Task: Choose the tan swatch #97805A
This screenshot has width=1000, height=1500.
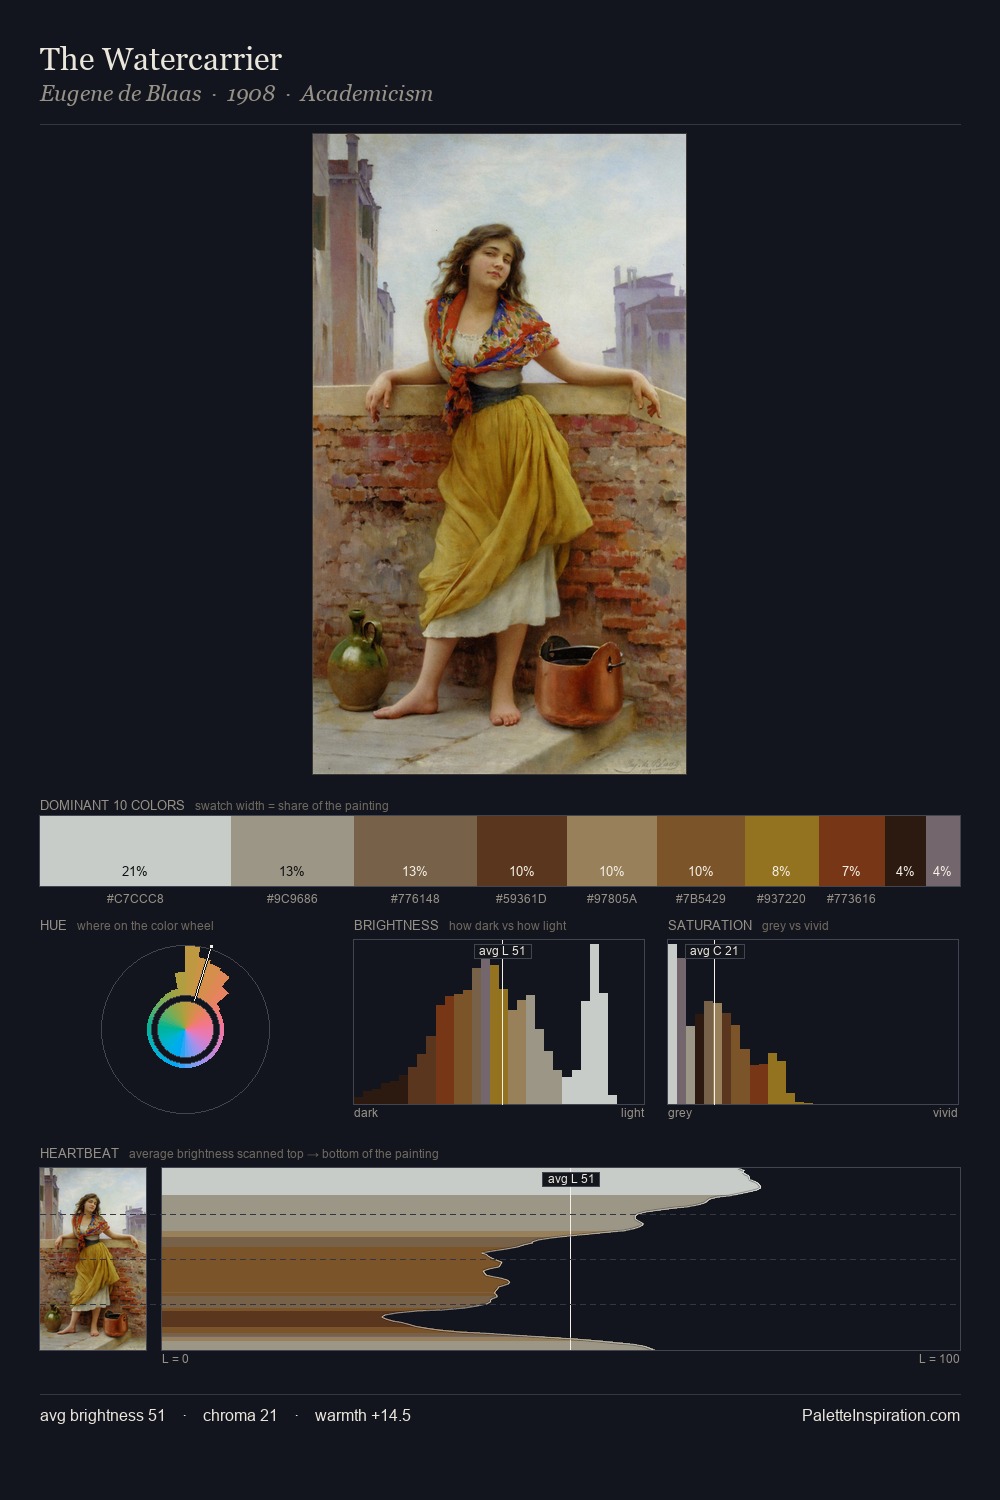Action: pyautogui.click(x=612, y=851)
